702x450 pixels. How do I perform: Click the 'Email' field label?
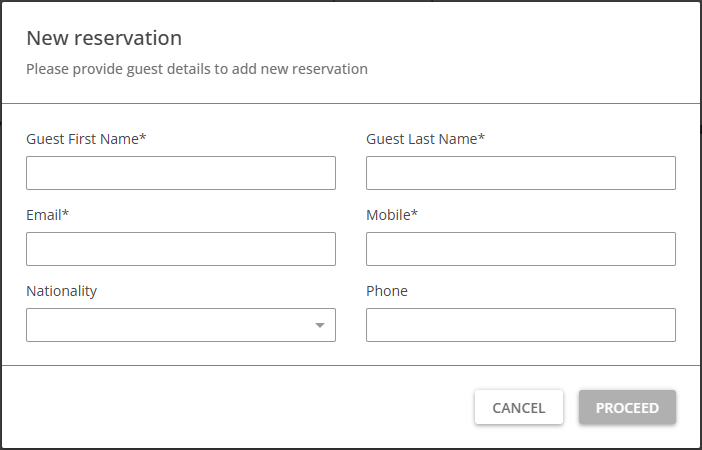pyautogui.click(x=44, y=215)
